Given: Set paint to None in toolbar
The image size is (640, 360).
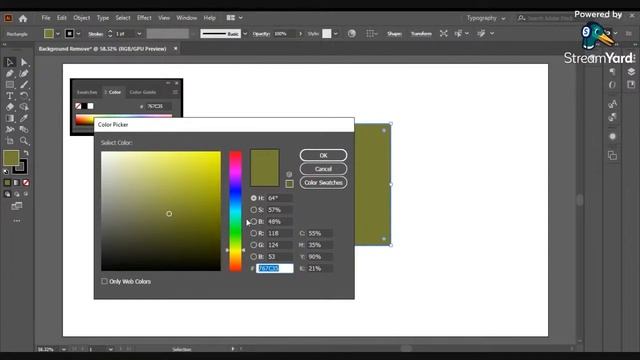Looking at the screenshot, I should pyautogui.click(x=26, y=182).
